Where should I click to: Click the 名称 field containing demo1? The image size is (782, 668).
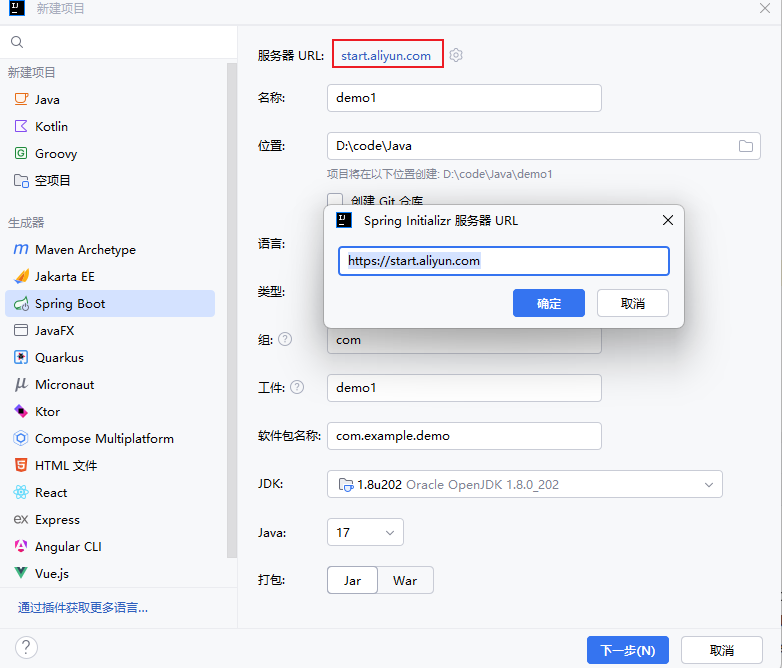[464, 98]
